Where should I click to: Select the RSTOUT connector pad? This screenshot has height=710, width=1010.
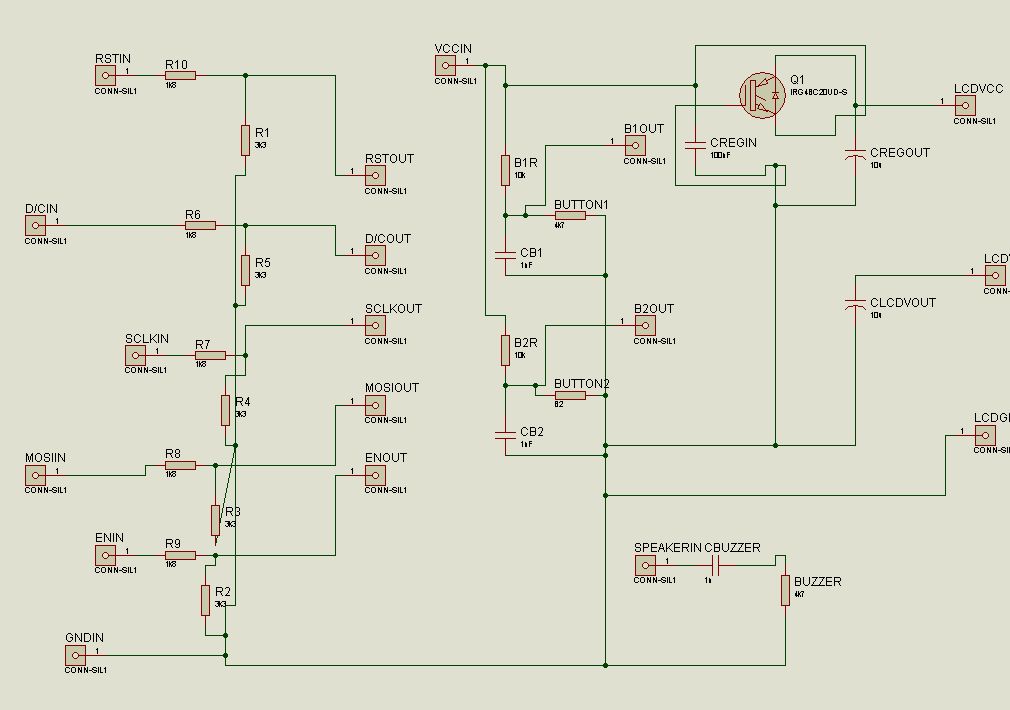coord(375,175)
